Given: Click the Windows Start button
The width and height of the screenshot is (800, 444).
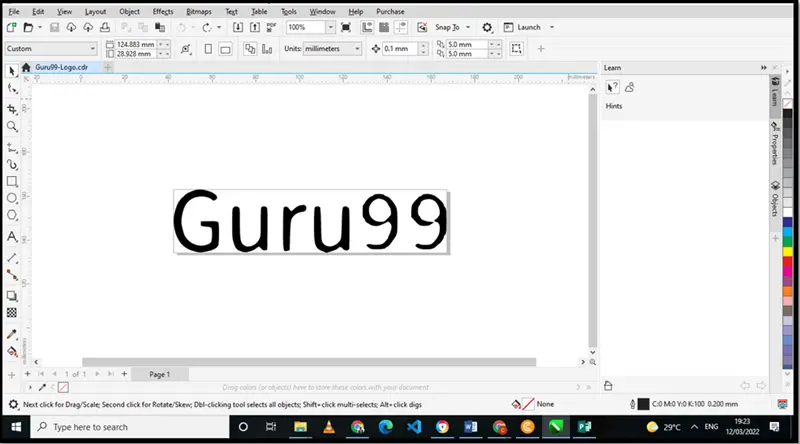Looking at the screenshot, I should (x=16, y=427).
